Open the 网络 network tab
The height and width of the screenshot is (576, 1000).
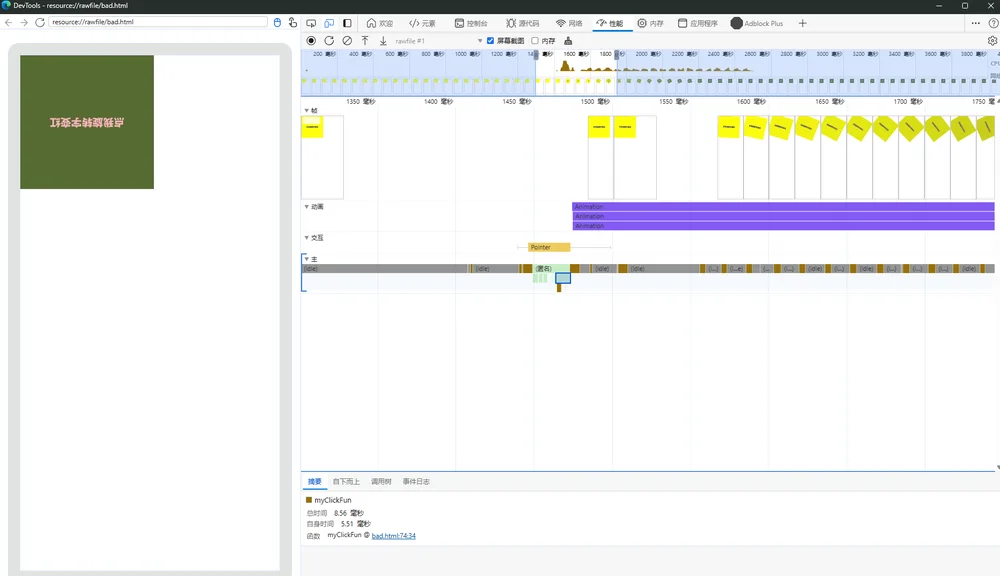pos(569,23)
